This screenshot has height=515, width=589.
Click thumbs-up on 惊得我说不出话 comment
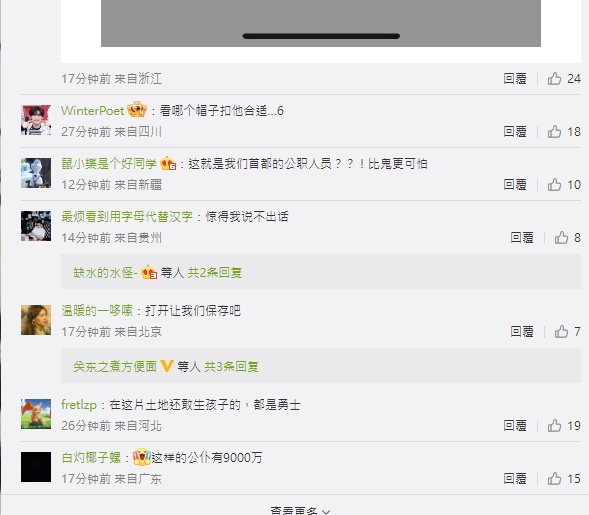[562, 238]
